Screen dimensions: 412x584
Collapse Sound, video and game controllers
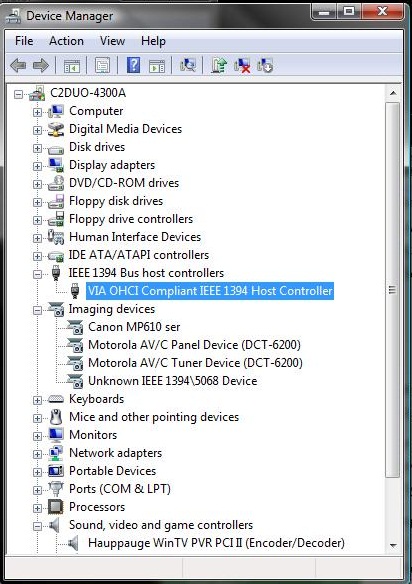point(37,526)
